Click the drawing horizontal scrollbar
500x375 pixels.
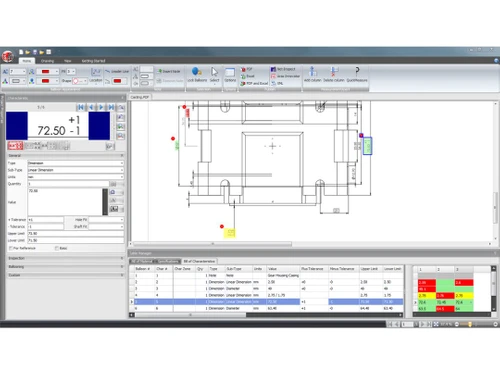click(x=213, y=244)
